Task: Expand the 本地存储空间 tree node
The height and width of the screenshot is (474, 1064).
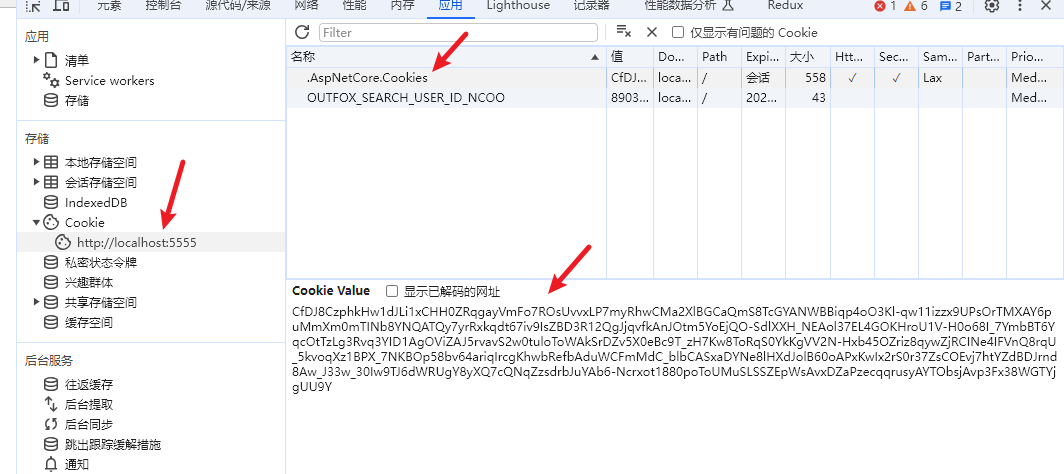Action: [x=37, y=162]
